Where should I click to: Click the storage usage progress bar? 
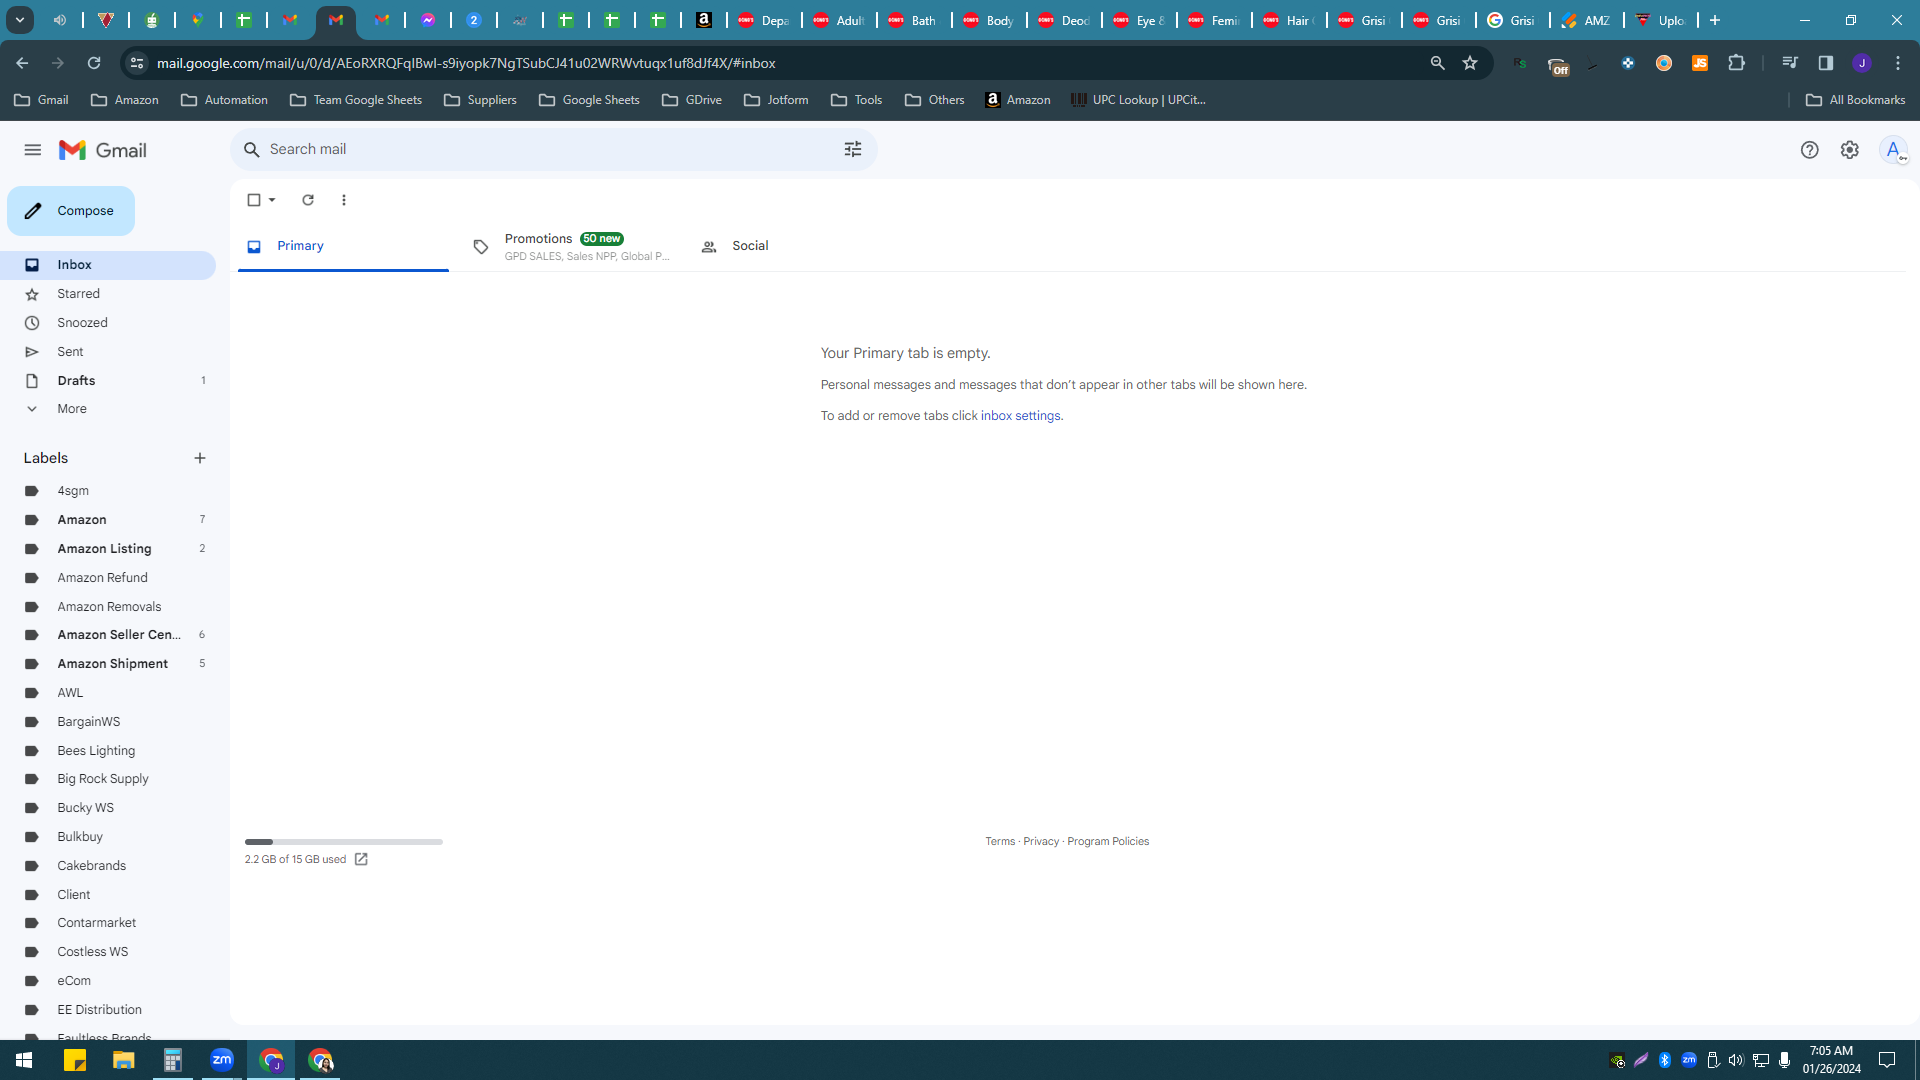click(344, 842)
